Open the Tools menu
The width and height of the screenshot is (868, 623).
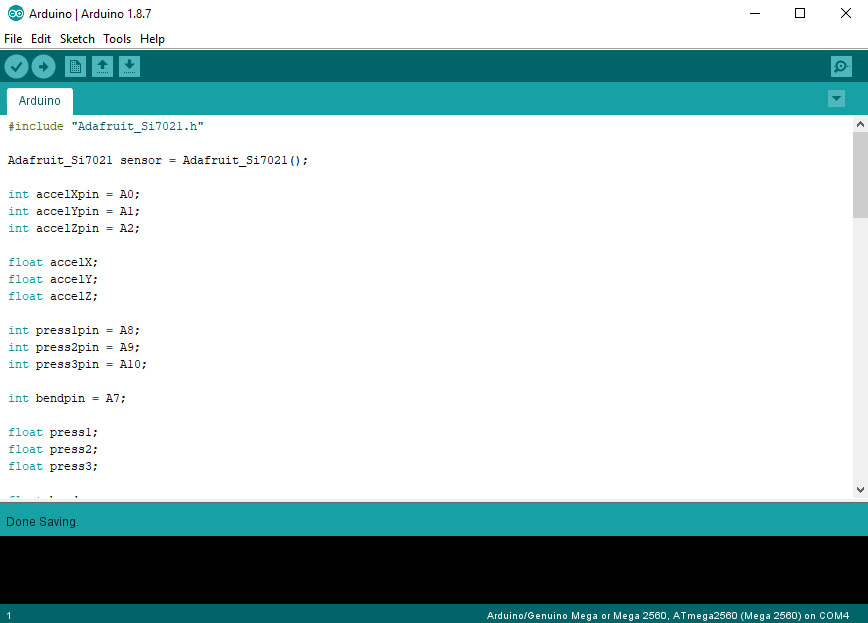(x=117, y=39)
